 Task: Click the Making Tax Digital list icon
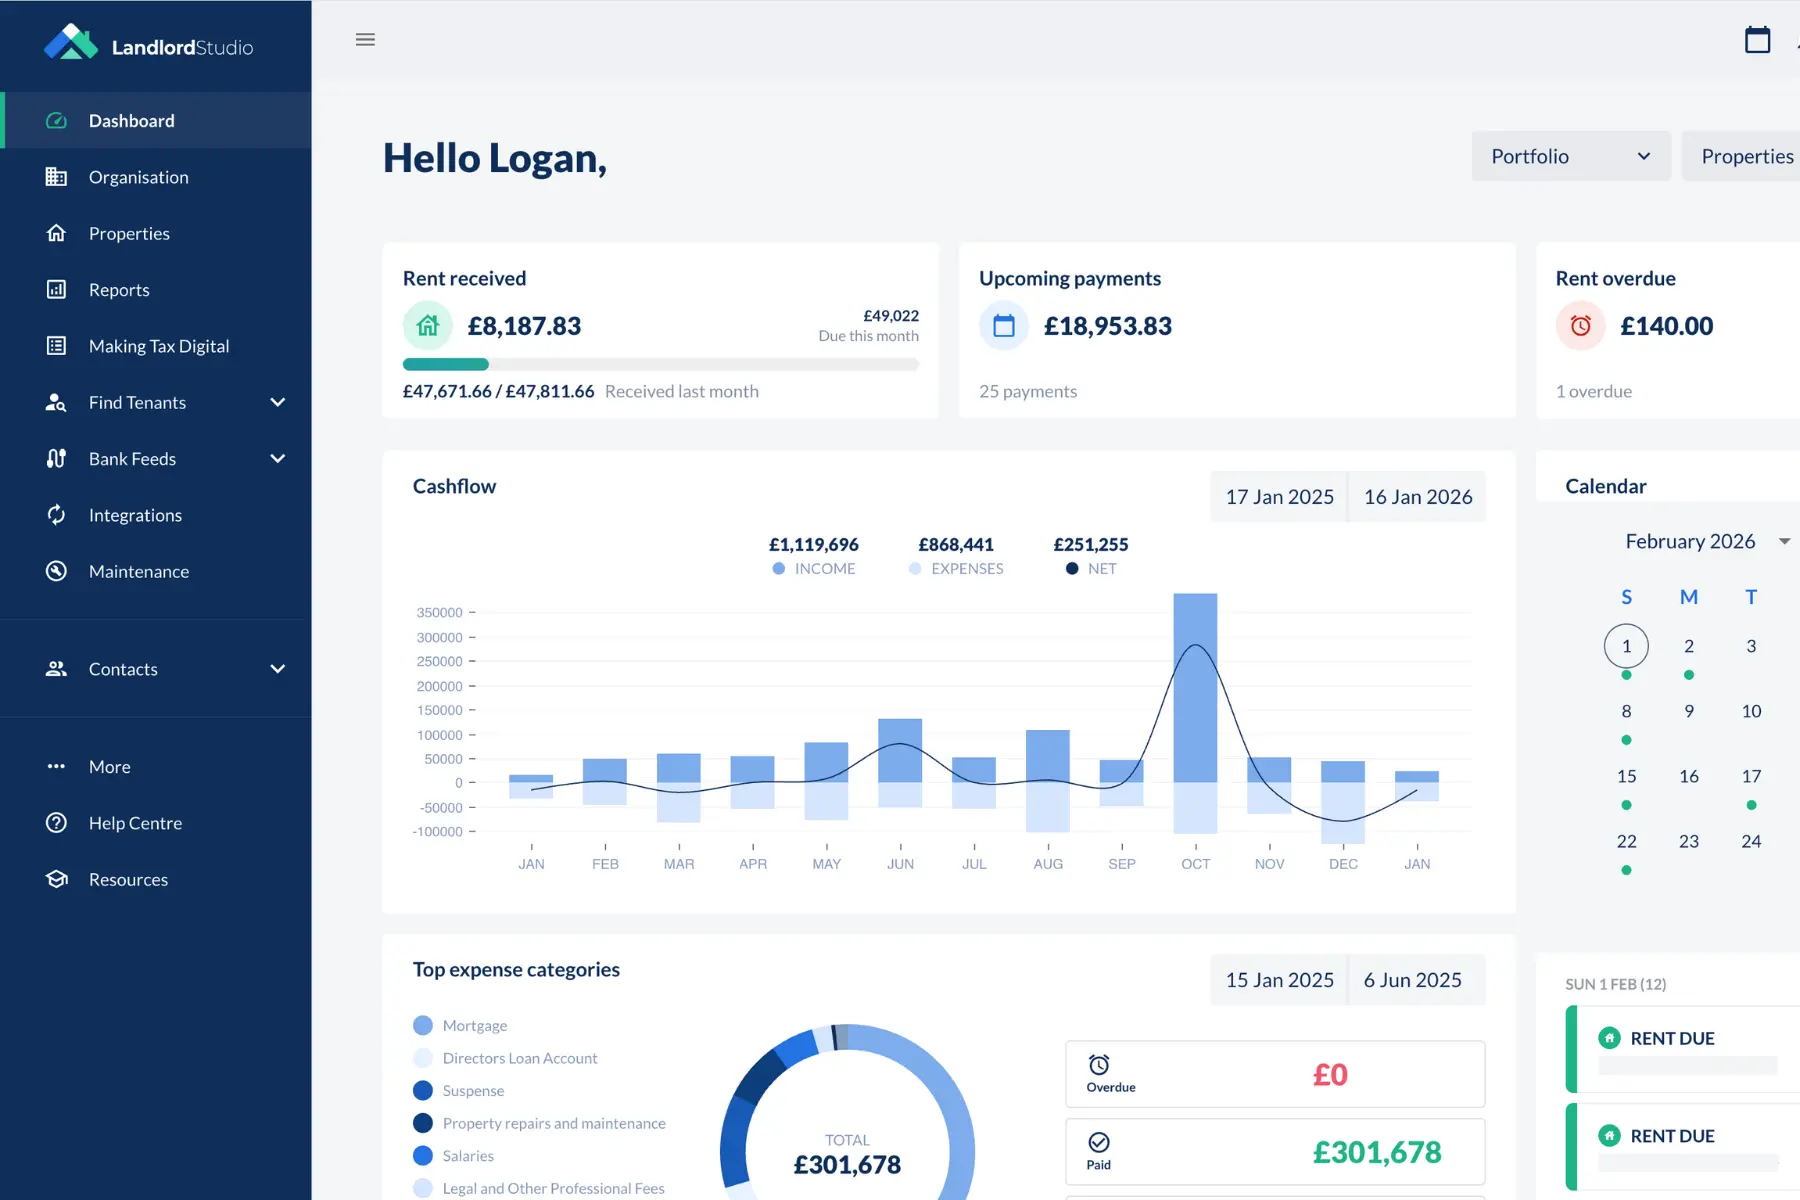(56, 346)
